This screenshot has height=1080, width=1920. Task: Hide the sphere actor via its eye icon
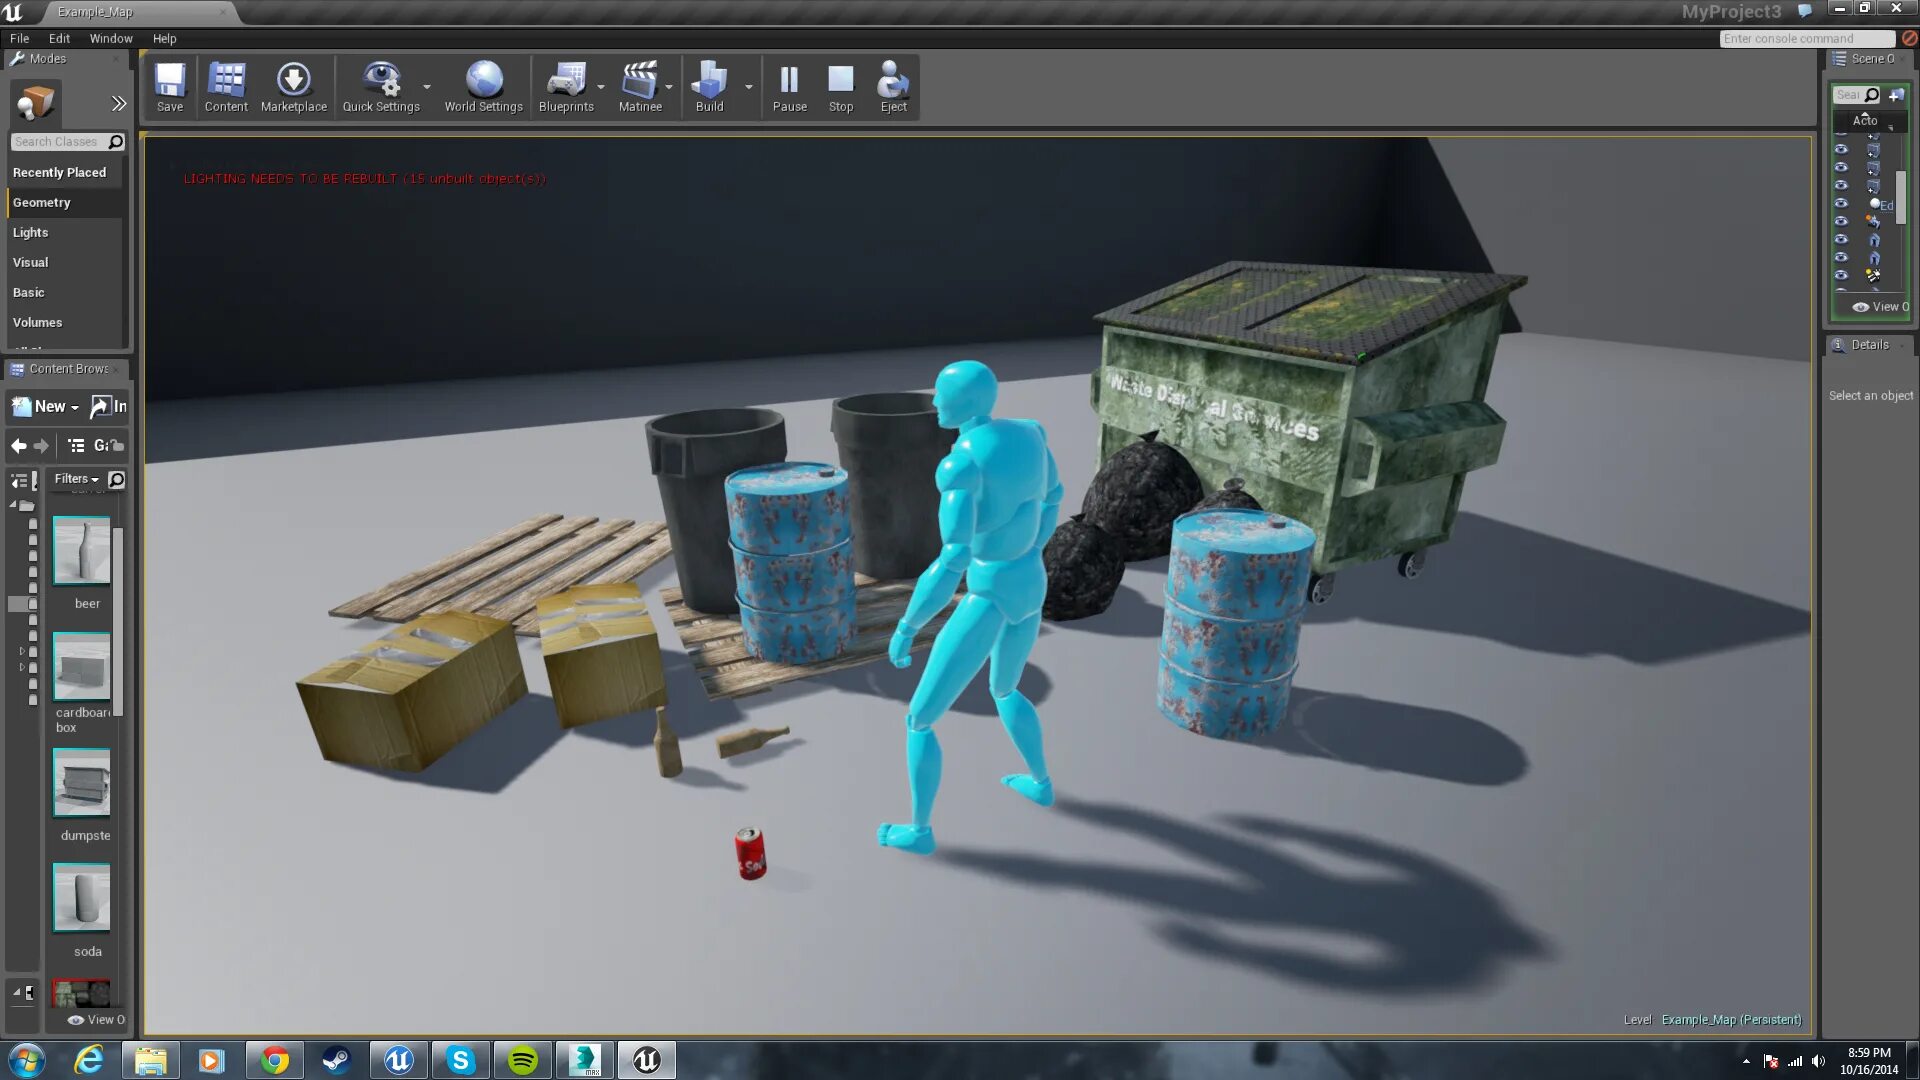click(x=1841, y=203)
